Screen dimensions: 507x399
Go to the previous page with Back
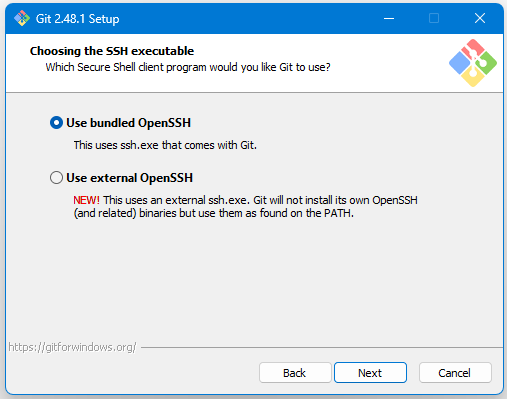295,373
